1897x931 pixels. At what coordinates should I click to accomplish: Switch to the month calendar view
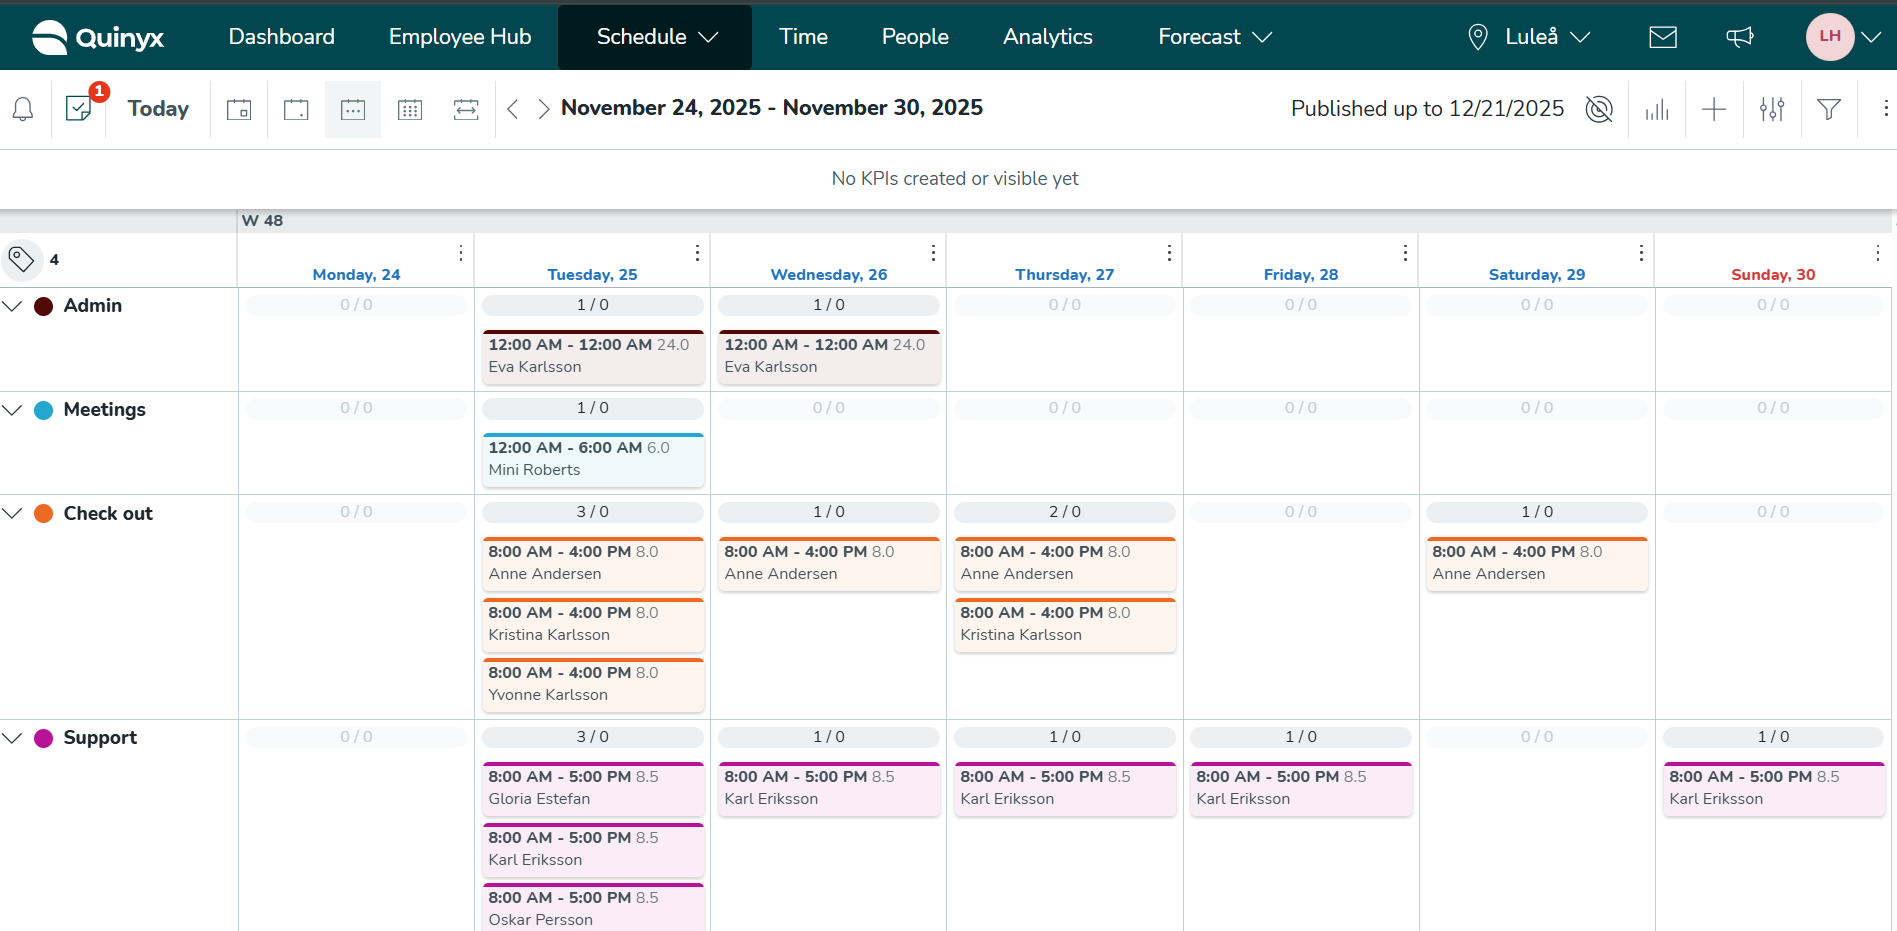coord(410,109)
